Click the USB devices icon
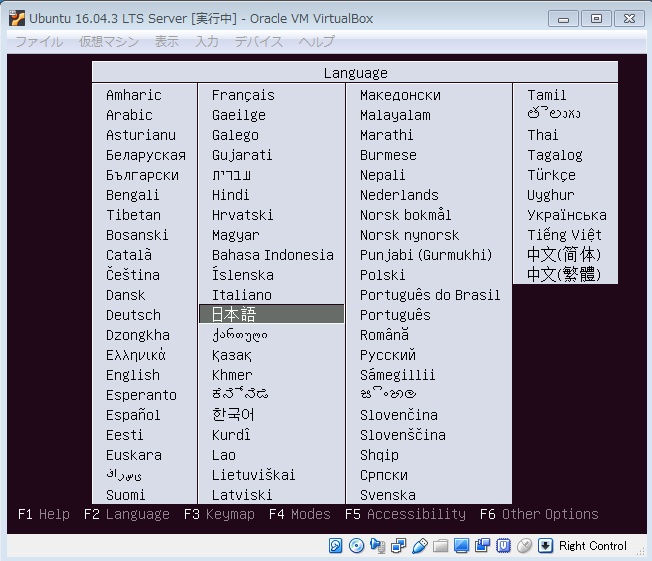652x561 pixels. (x=419, y=546)
